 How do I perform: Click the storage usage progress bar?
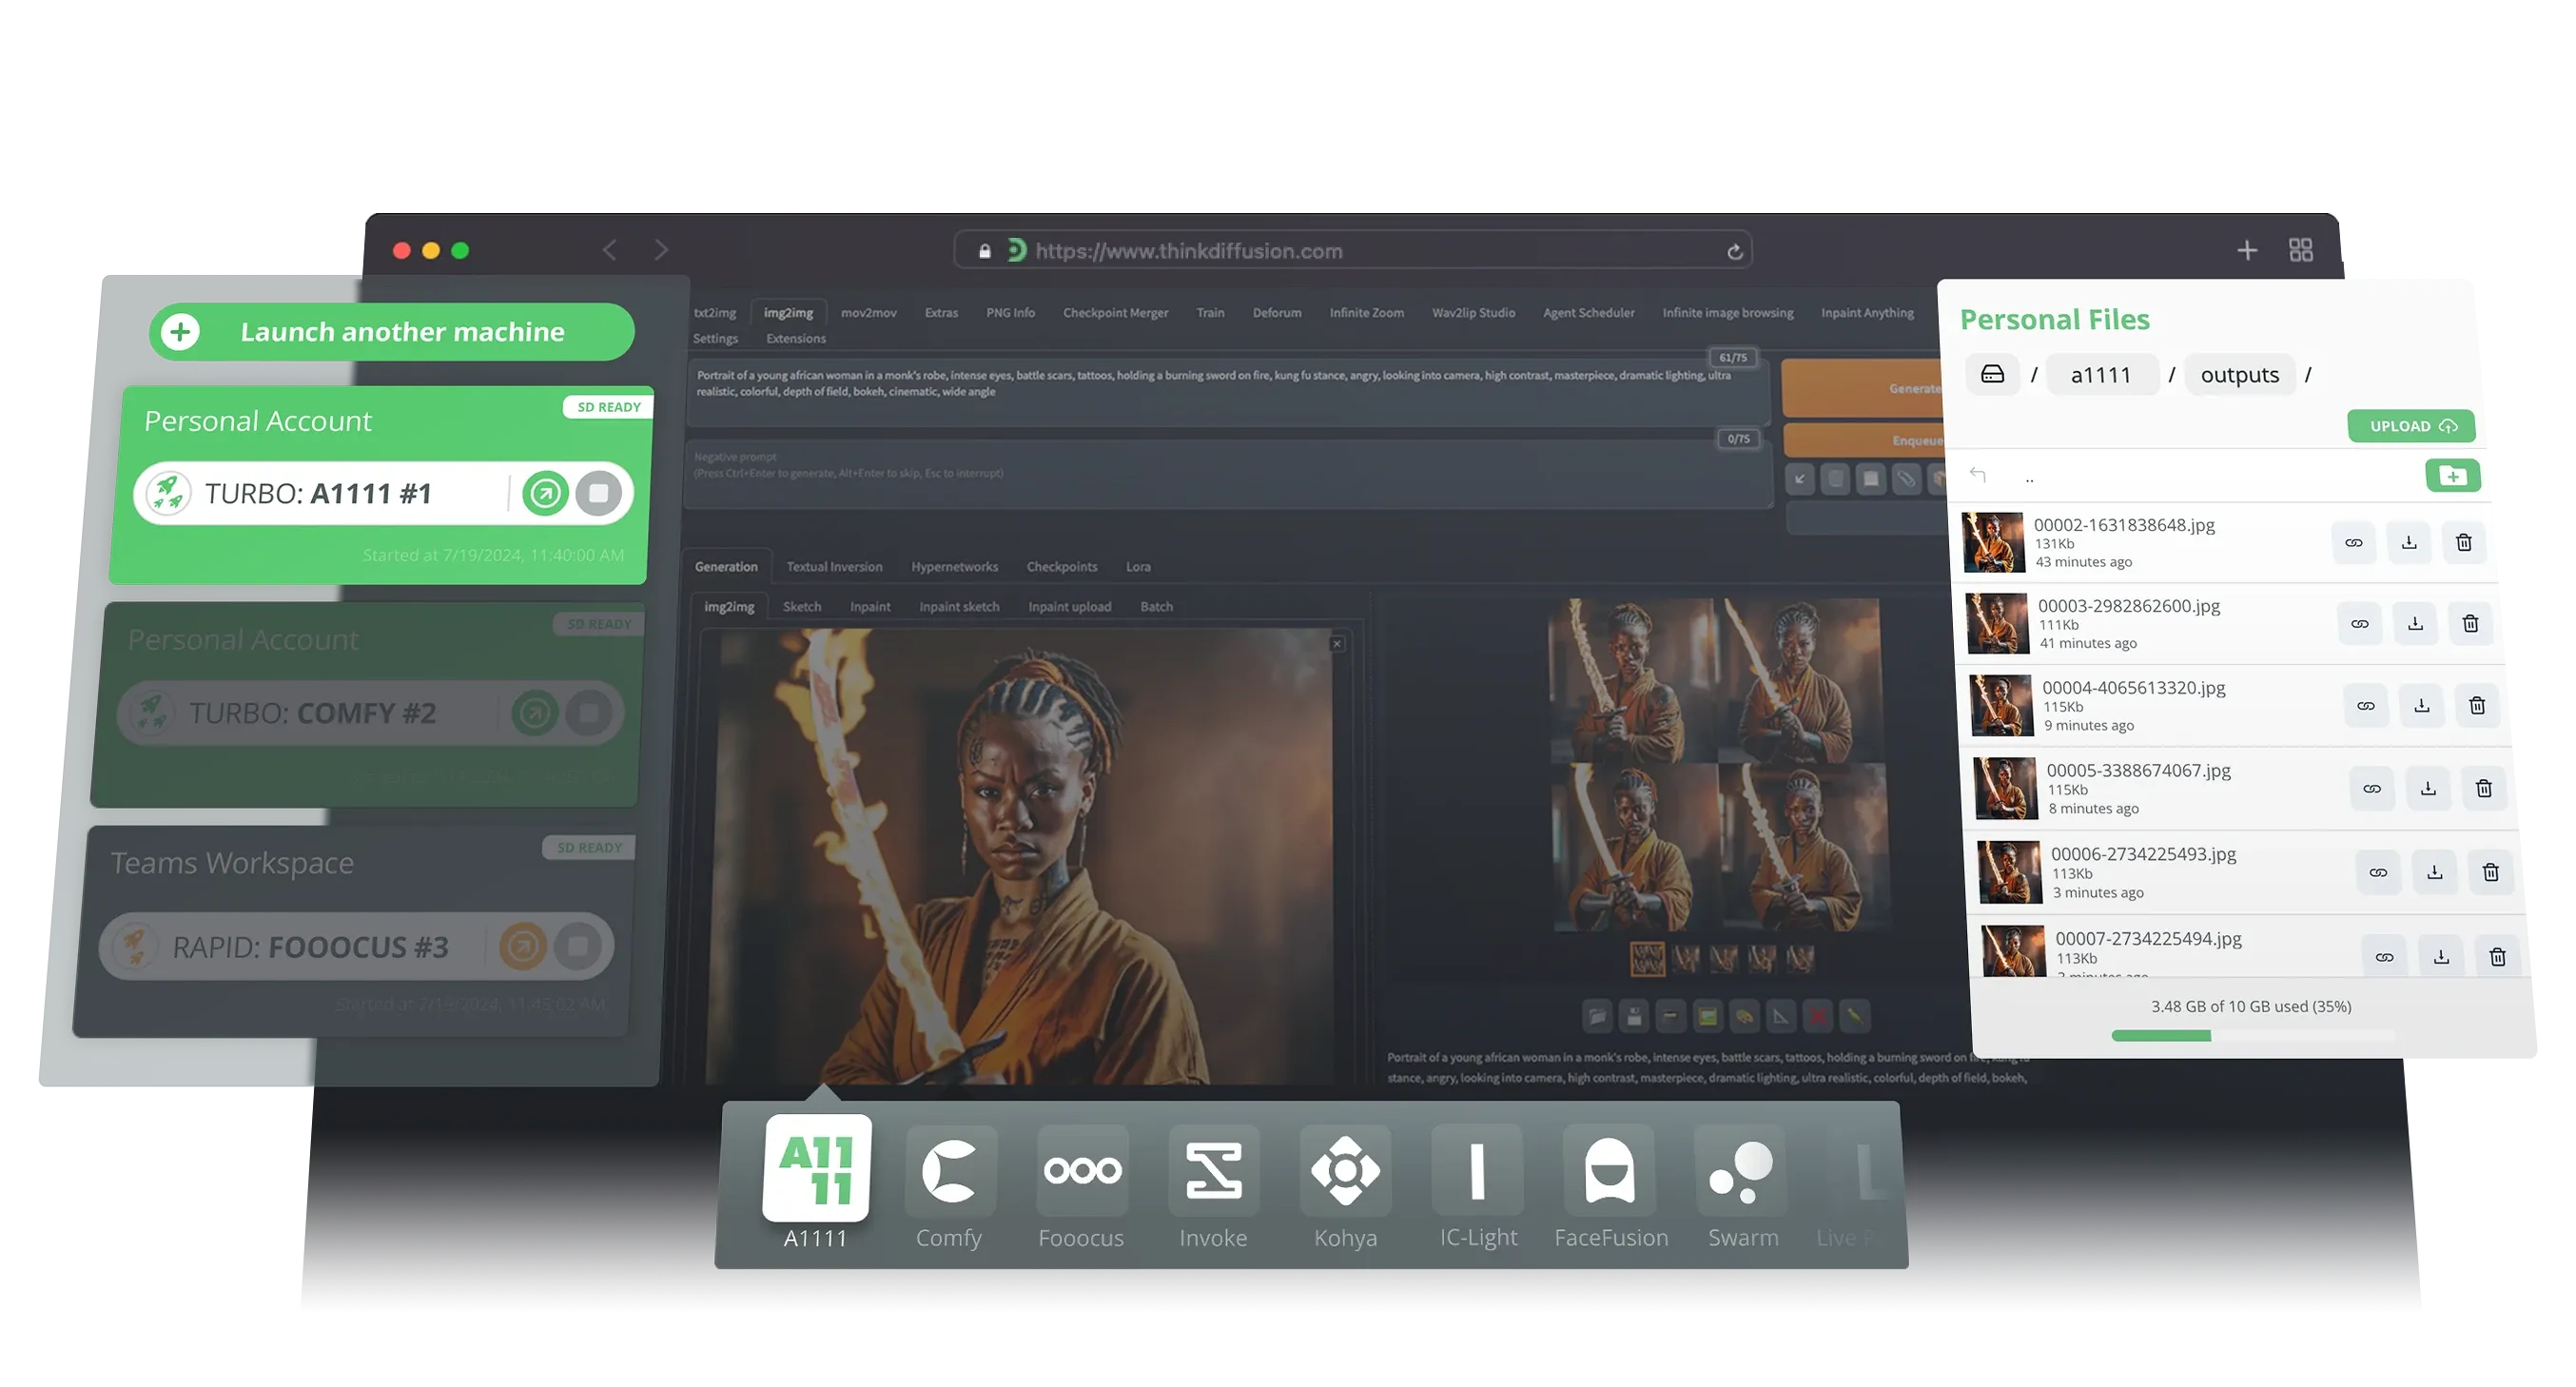point(2252,1036)
